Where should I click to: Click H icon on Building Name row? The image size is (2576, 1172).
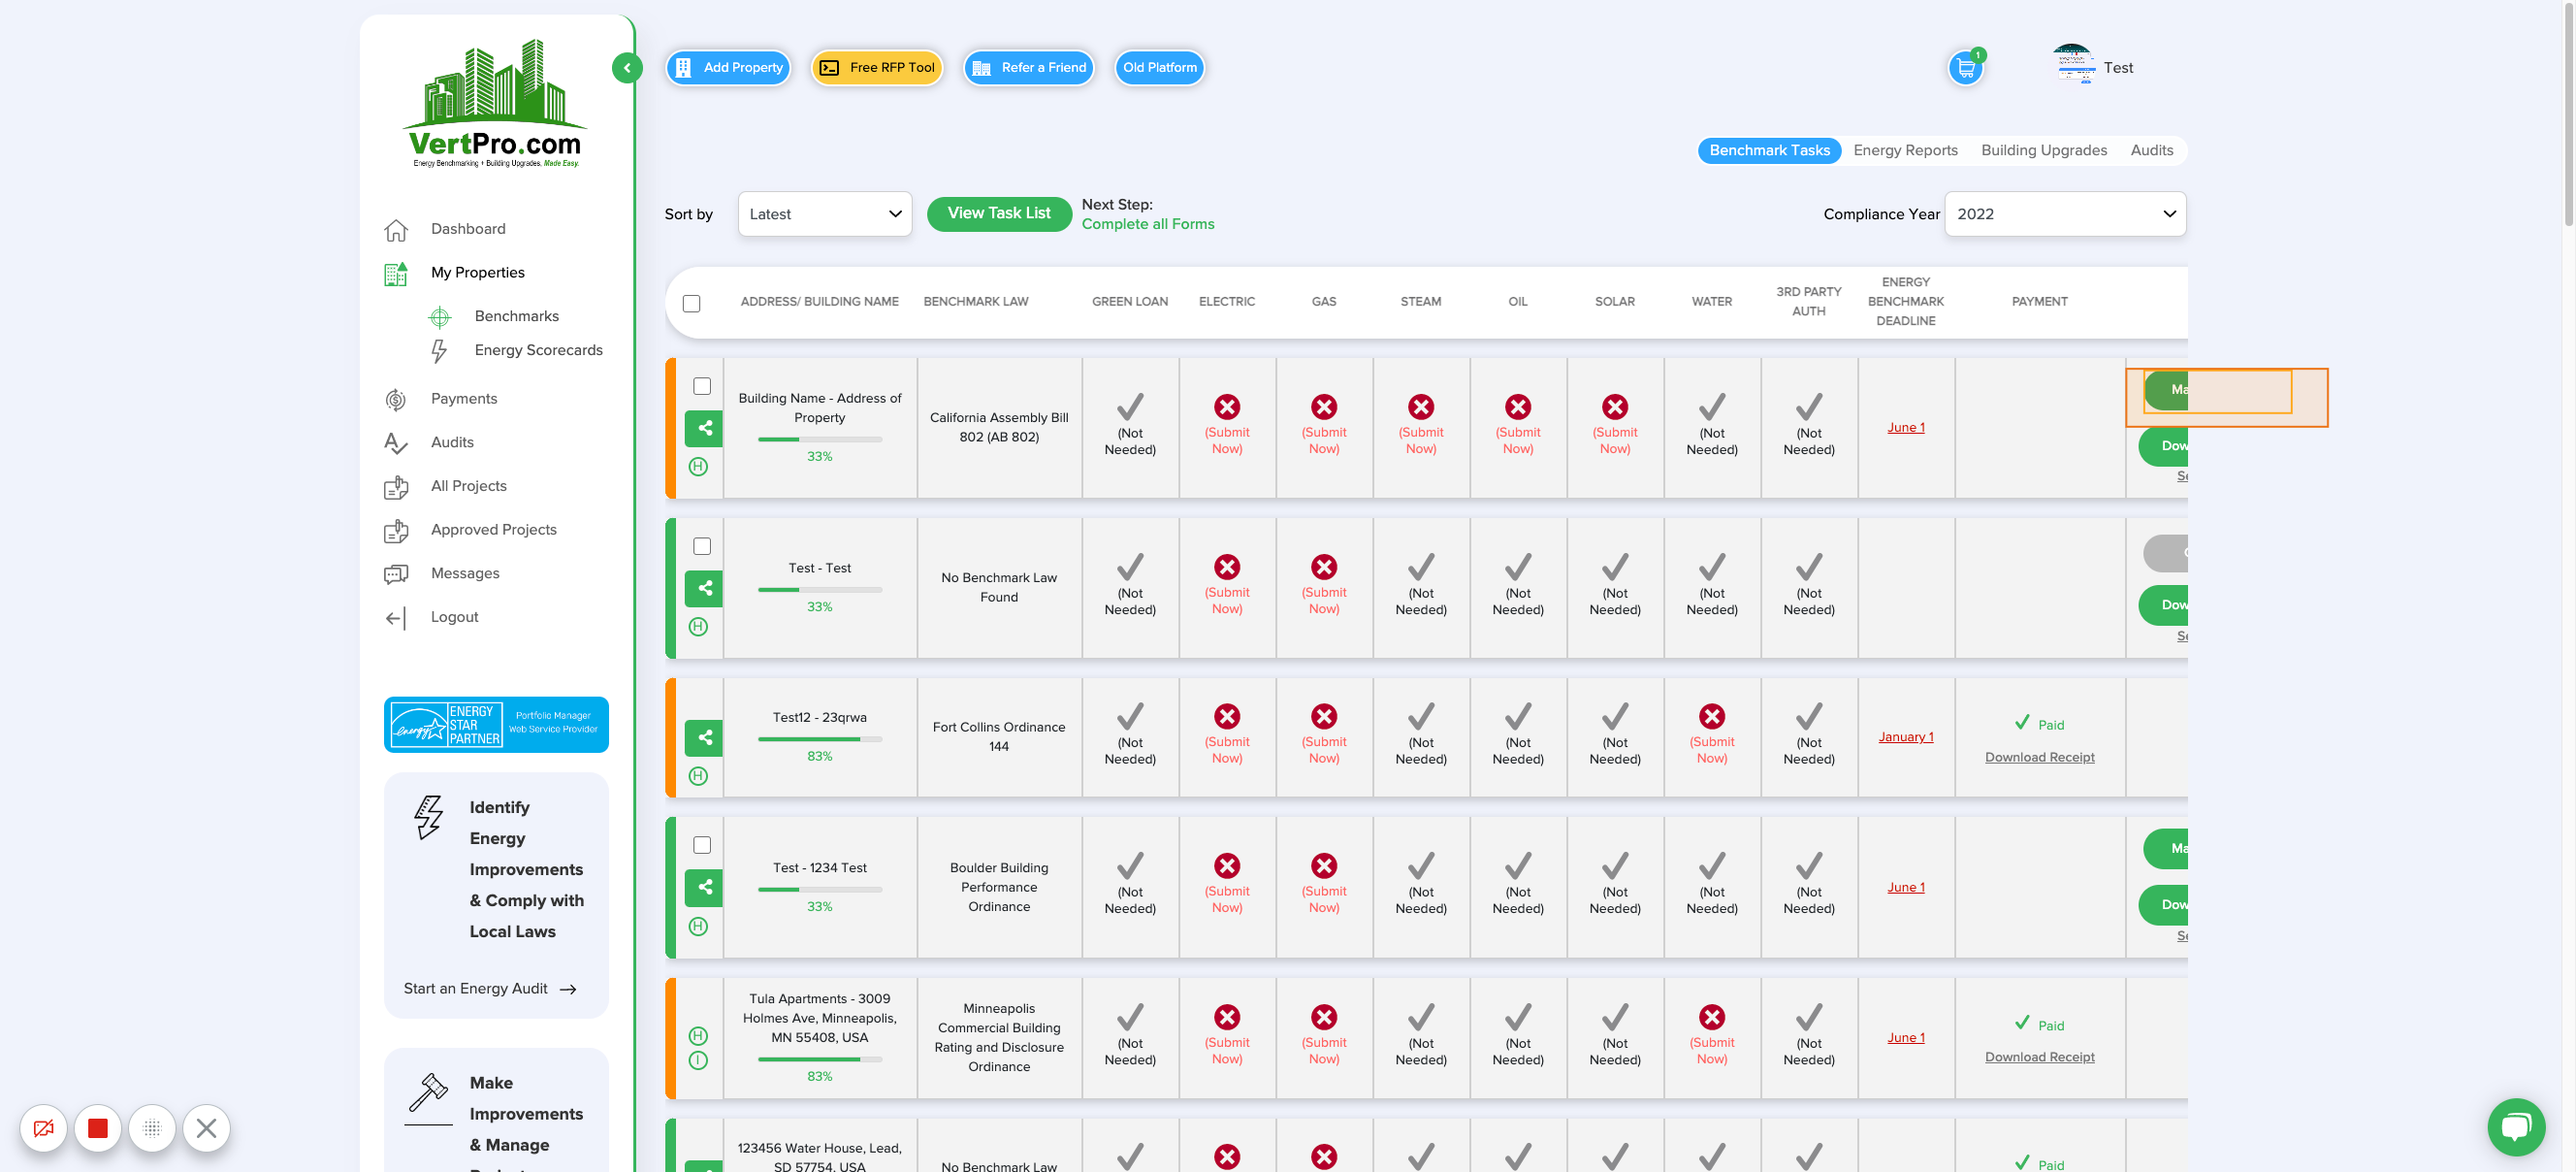[698, 466]
